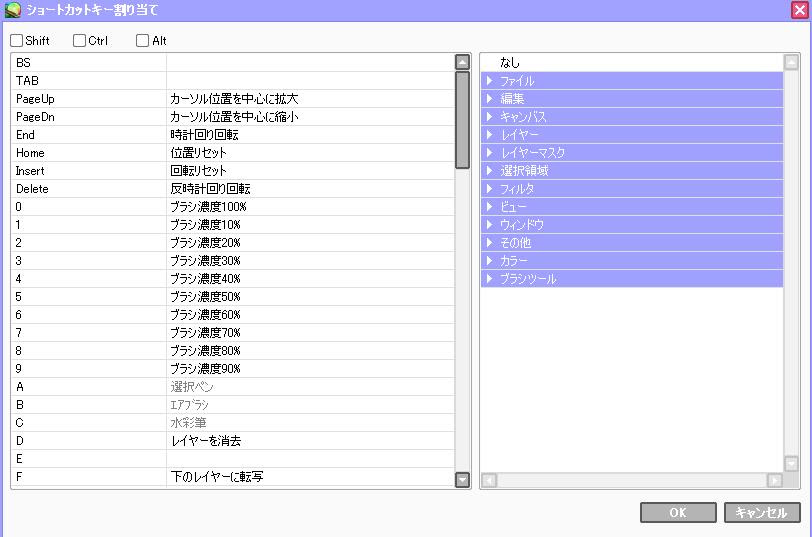This screenshot has height=537, width=812.
Task: Click the command list left scroll arrow
Action: coord(489,481)
